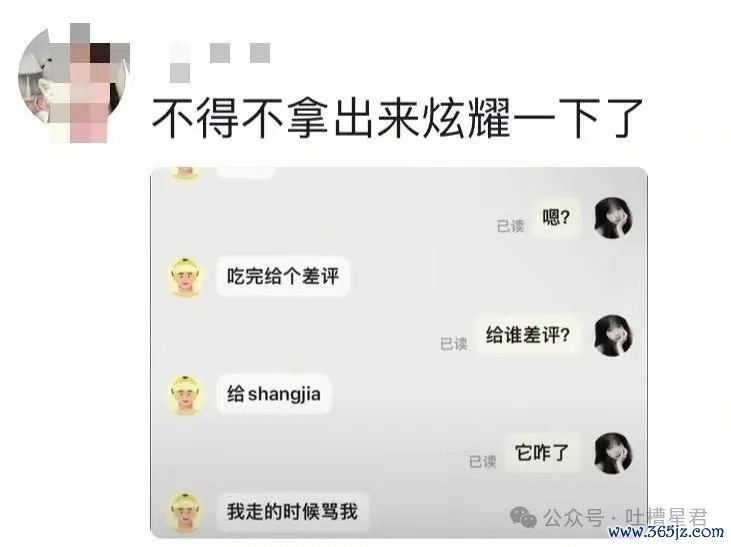Tap the cartoon avatar beside 吃完给个差评

pos(186,277)
